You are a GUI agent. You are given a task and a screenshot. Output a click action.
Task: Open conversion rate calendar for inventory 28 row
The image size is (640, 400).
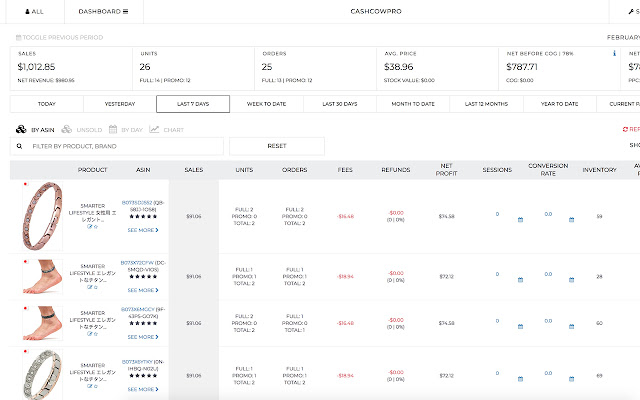pos(571,280)
